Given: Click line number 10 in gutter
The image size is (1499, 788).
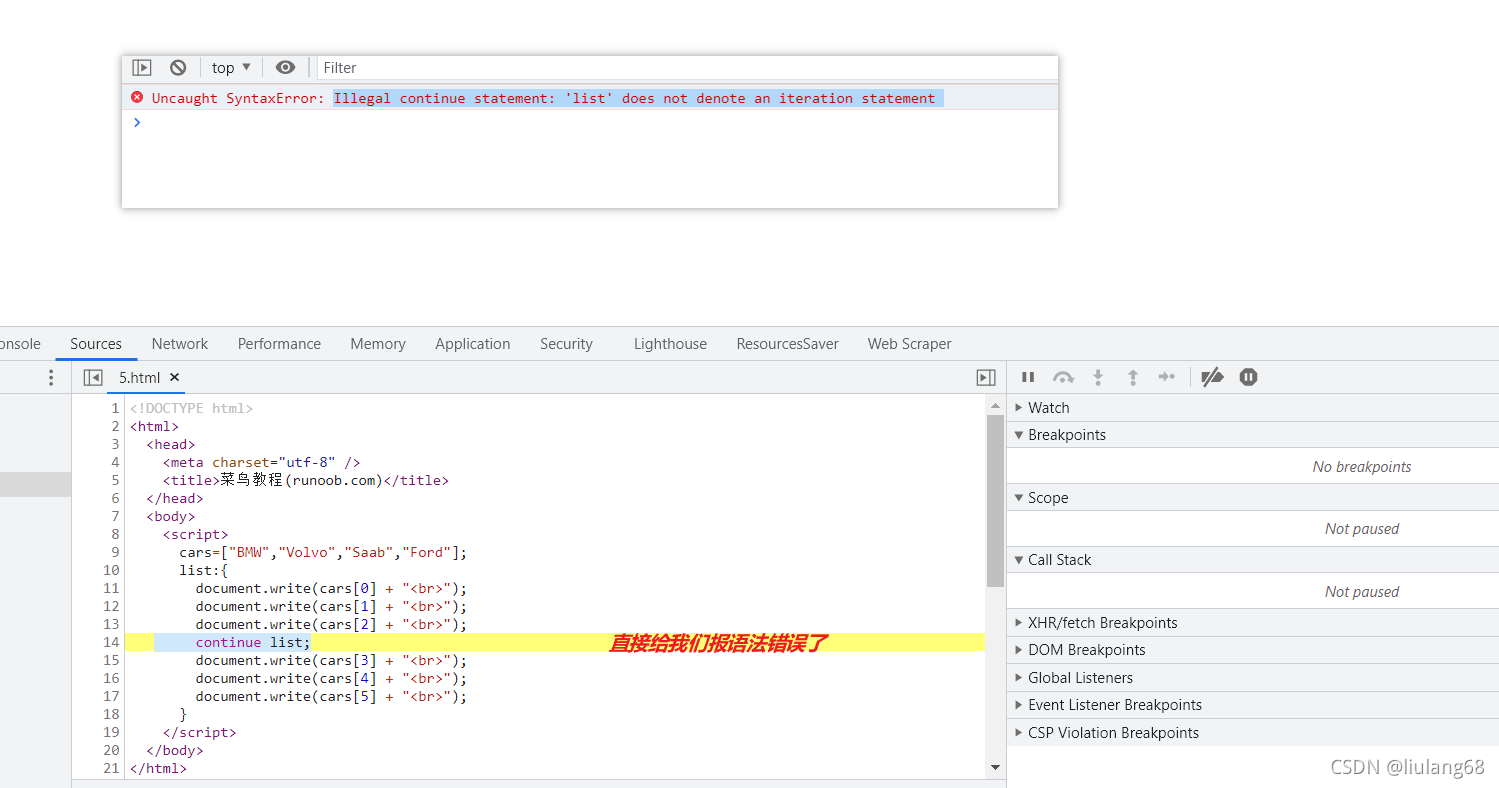Looking at the screenshot, I should 111,570.
